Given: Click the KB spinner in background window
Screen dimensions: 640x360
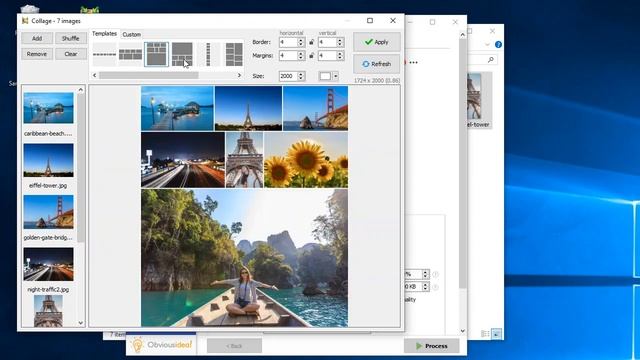Looking at the screenshot, I should pos(425,287).
